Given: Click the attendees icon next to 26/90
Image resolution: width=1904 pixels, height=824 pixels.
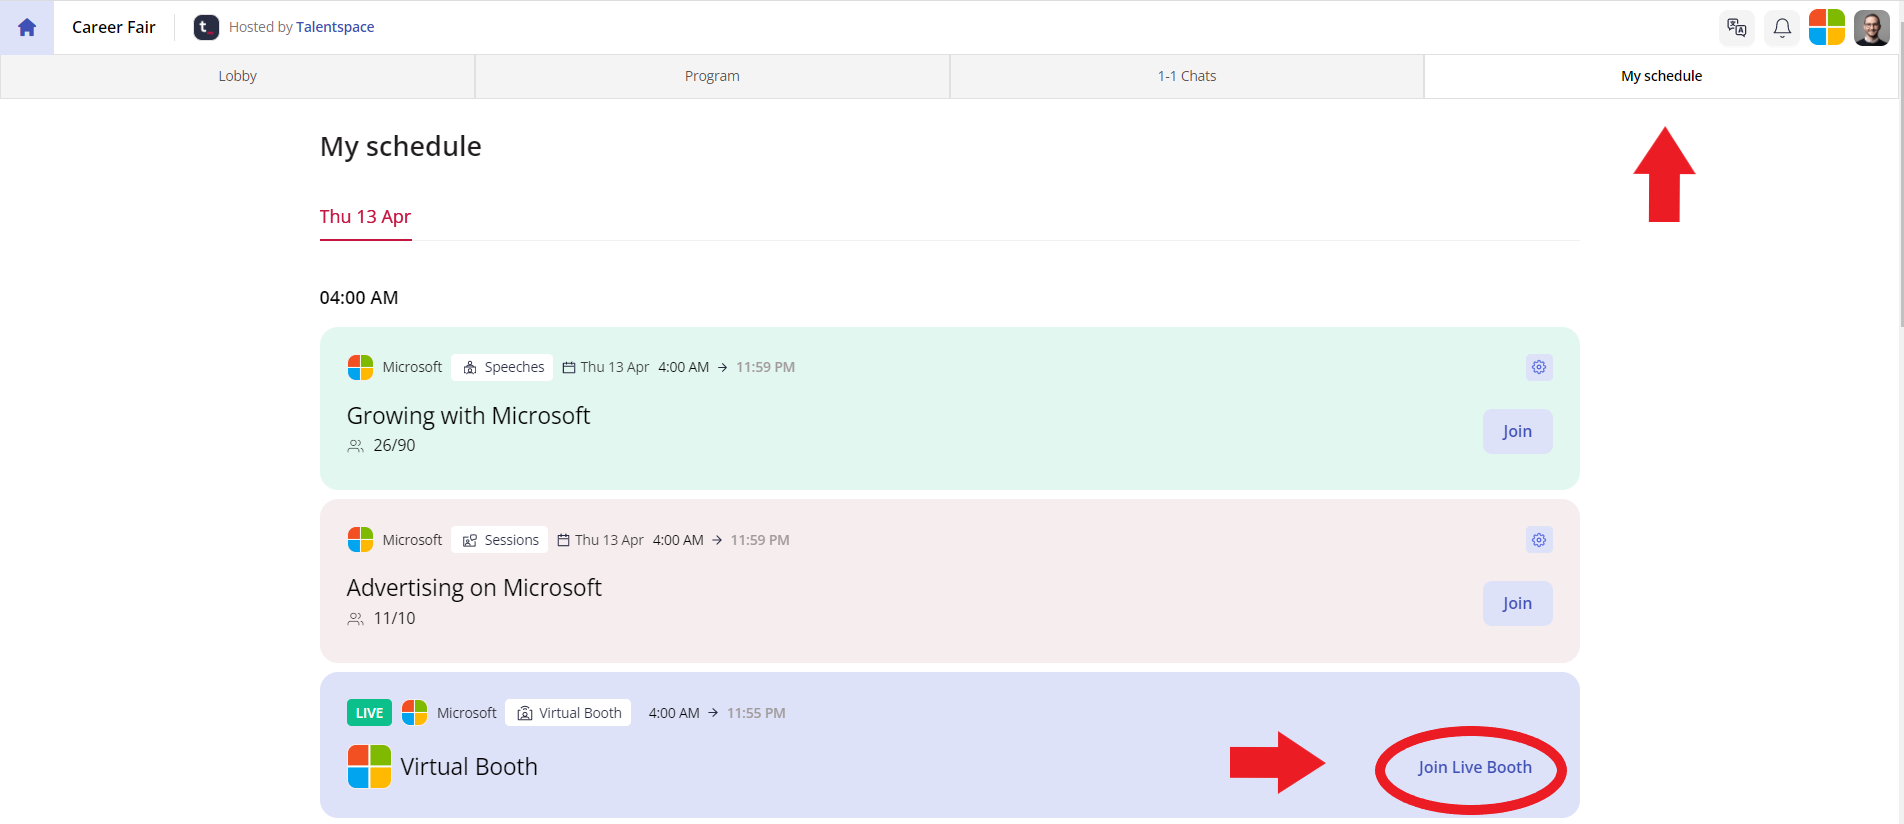Looking at the screenshot, I should (x=355, y=446).
